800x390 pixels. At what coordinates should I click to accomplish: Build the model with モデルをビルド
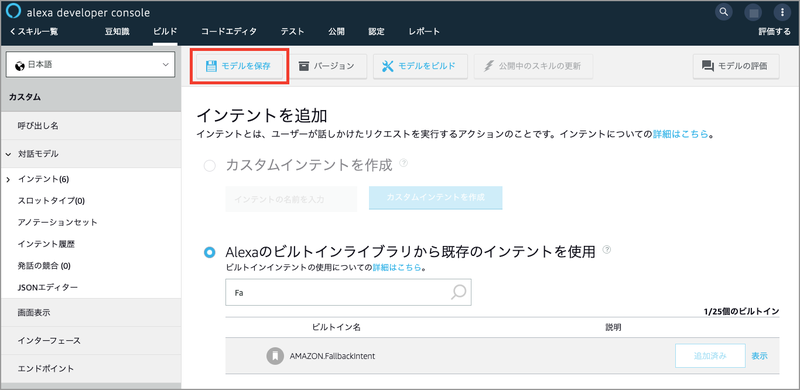420,66
